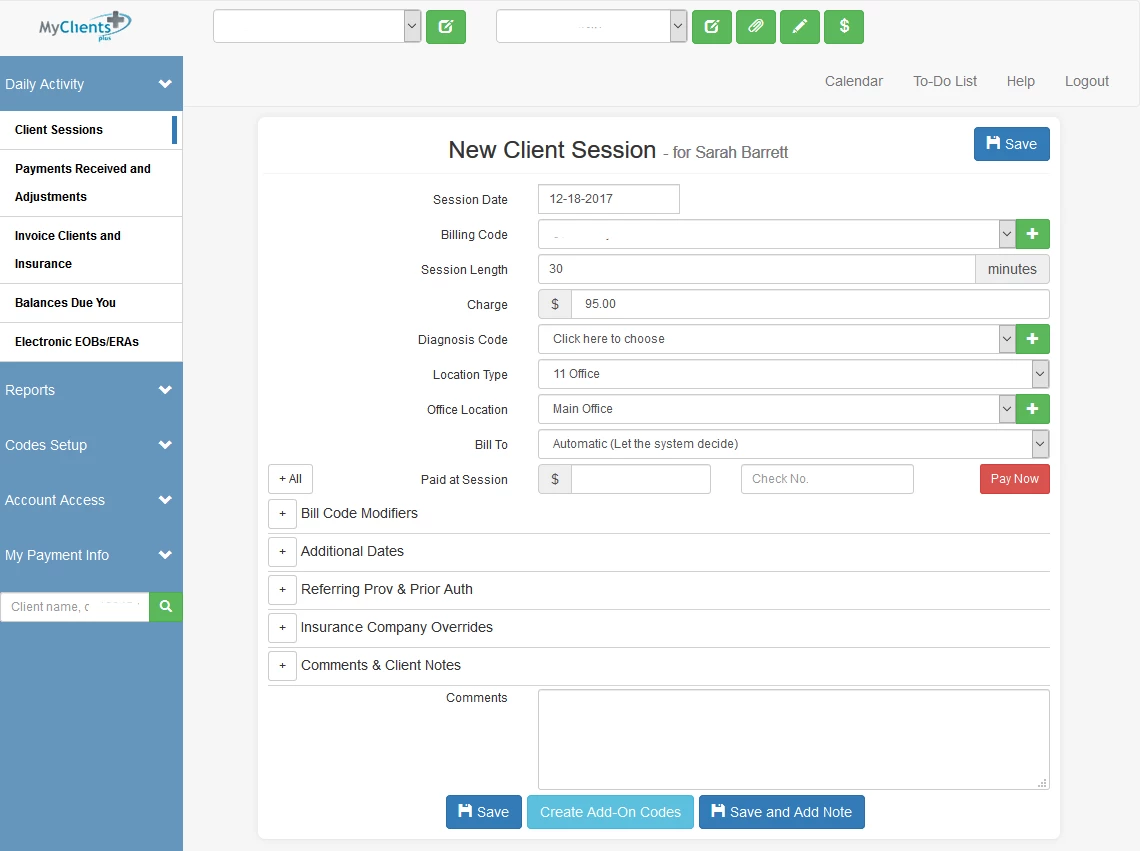This screenshot has width=1141, height=851.
Task: Open the Billing Code dropdown
Action: point(776,234)
